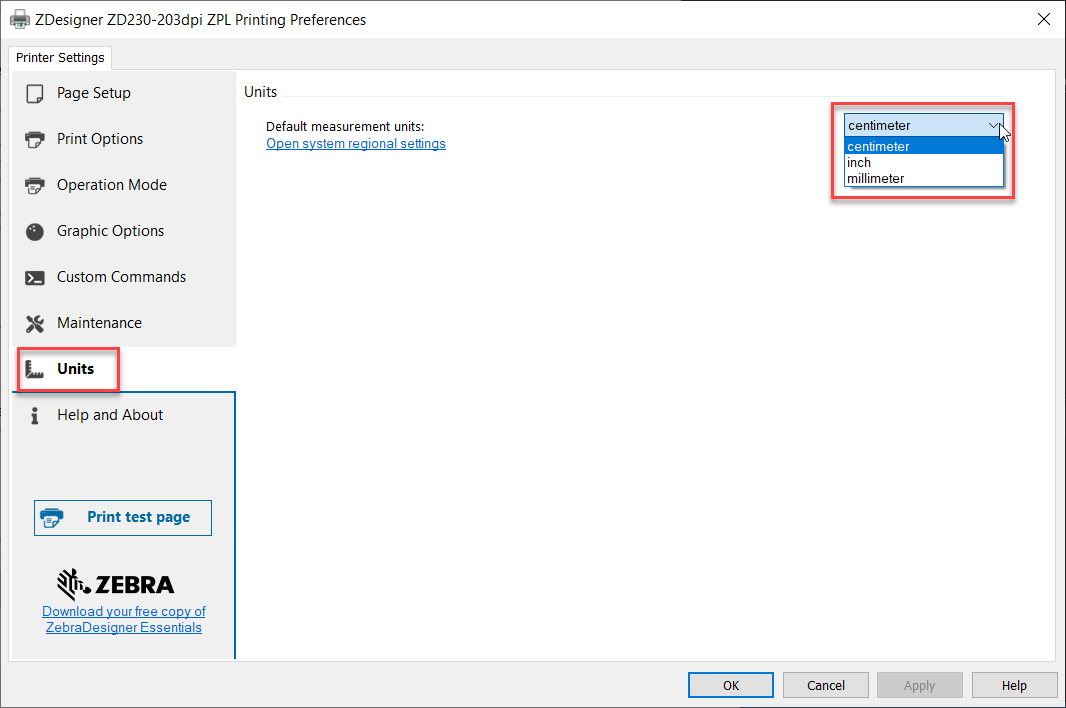Viewport: 1066px width, 708px height.
Task: Click the Zebra logo
Action: click(x=116, y=584)
